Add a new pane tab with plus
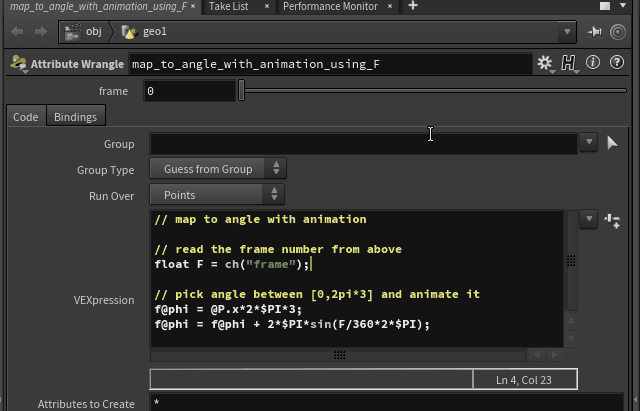 413,6
